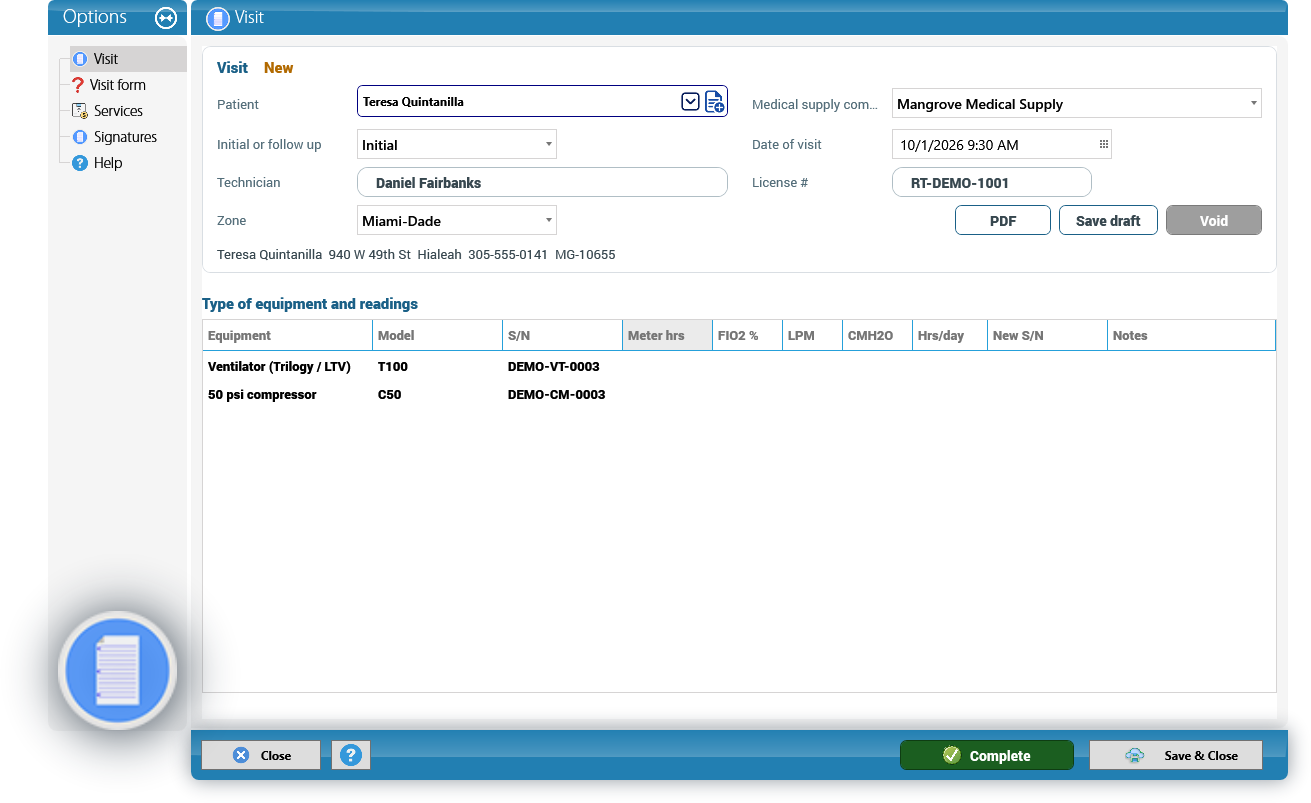
Task: Select the 50 psi compressor row
Action: coord(739,395)
